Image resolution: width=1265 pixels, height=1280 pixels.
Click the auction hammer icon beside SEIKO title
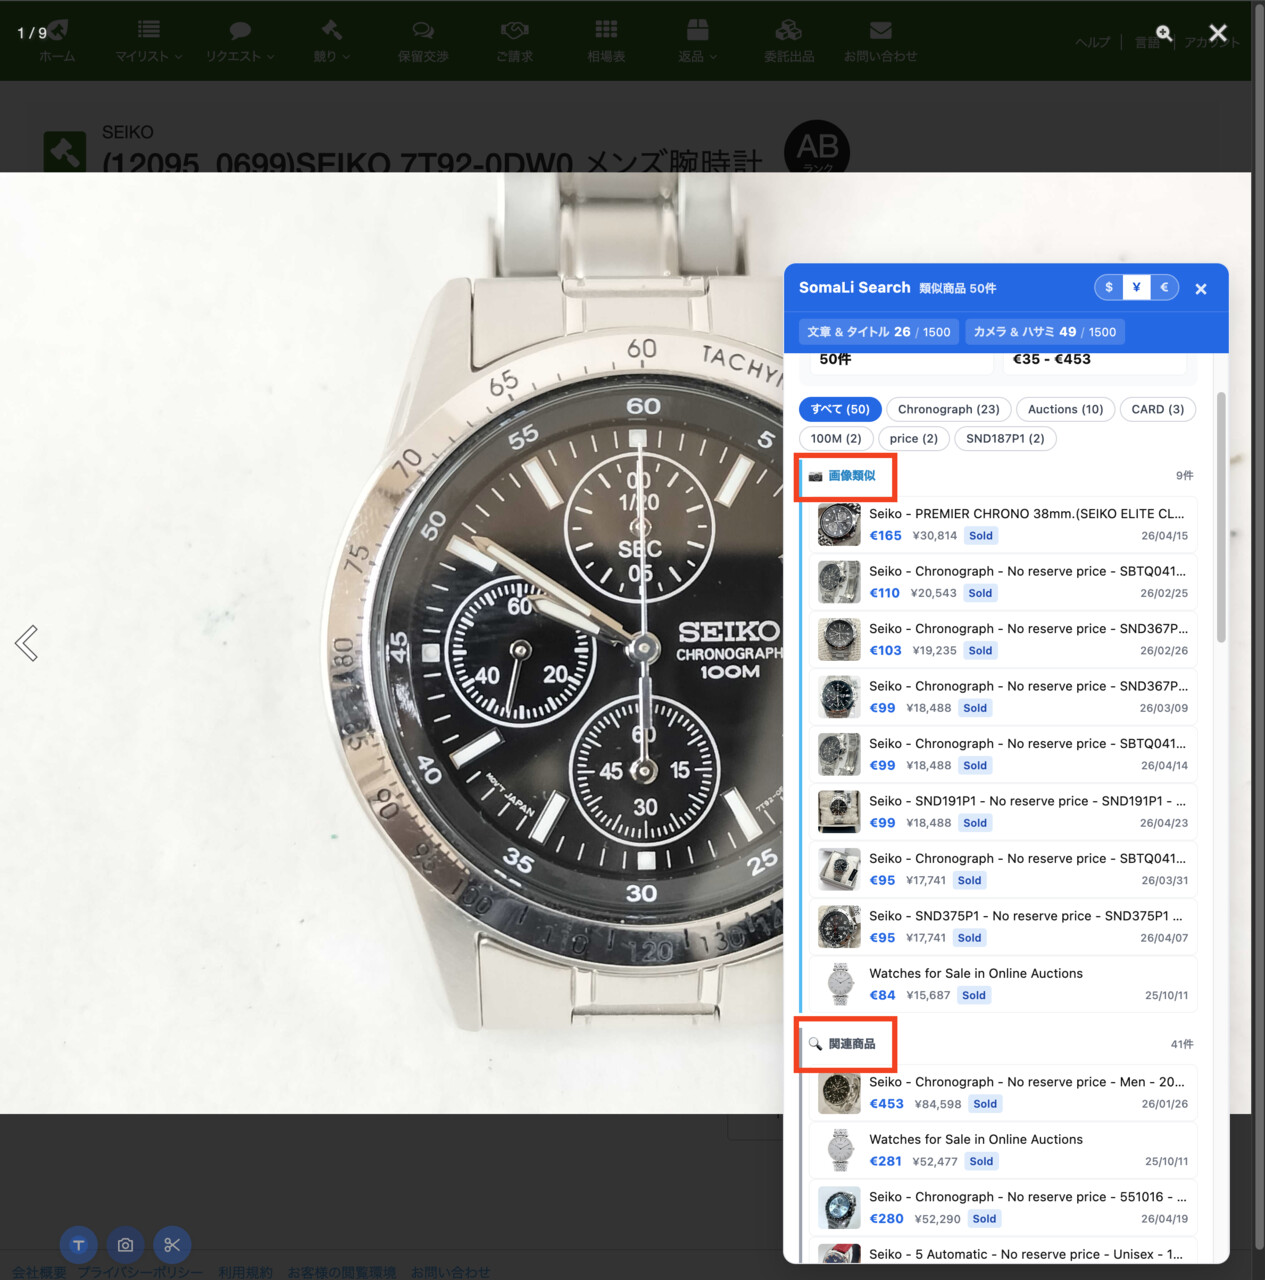tap(65, 152)
